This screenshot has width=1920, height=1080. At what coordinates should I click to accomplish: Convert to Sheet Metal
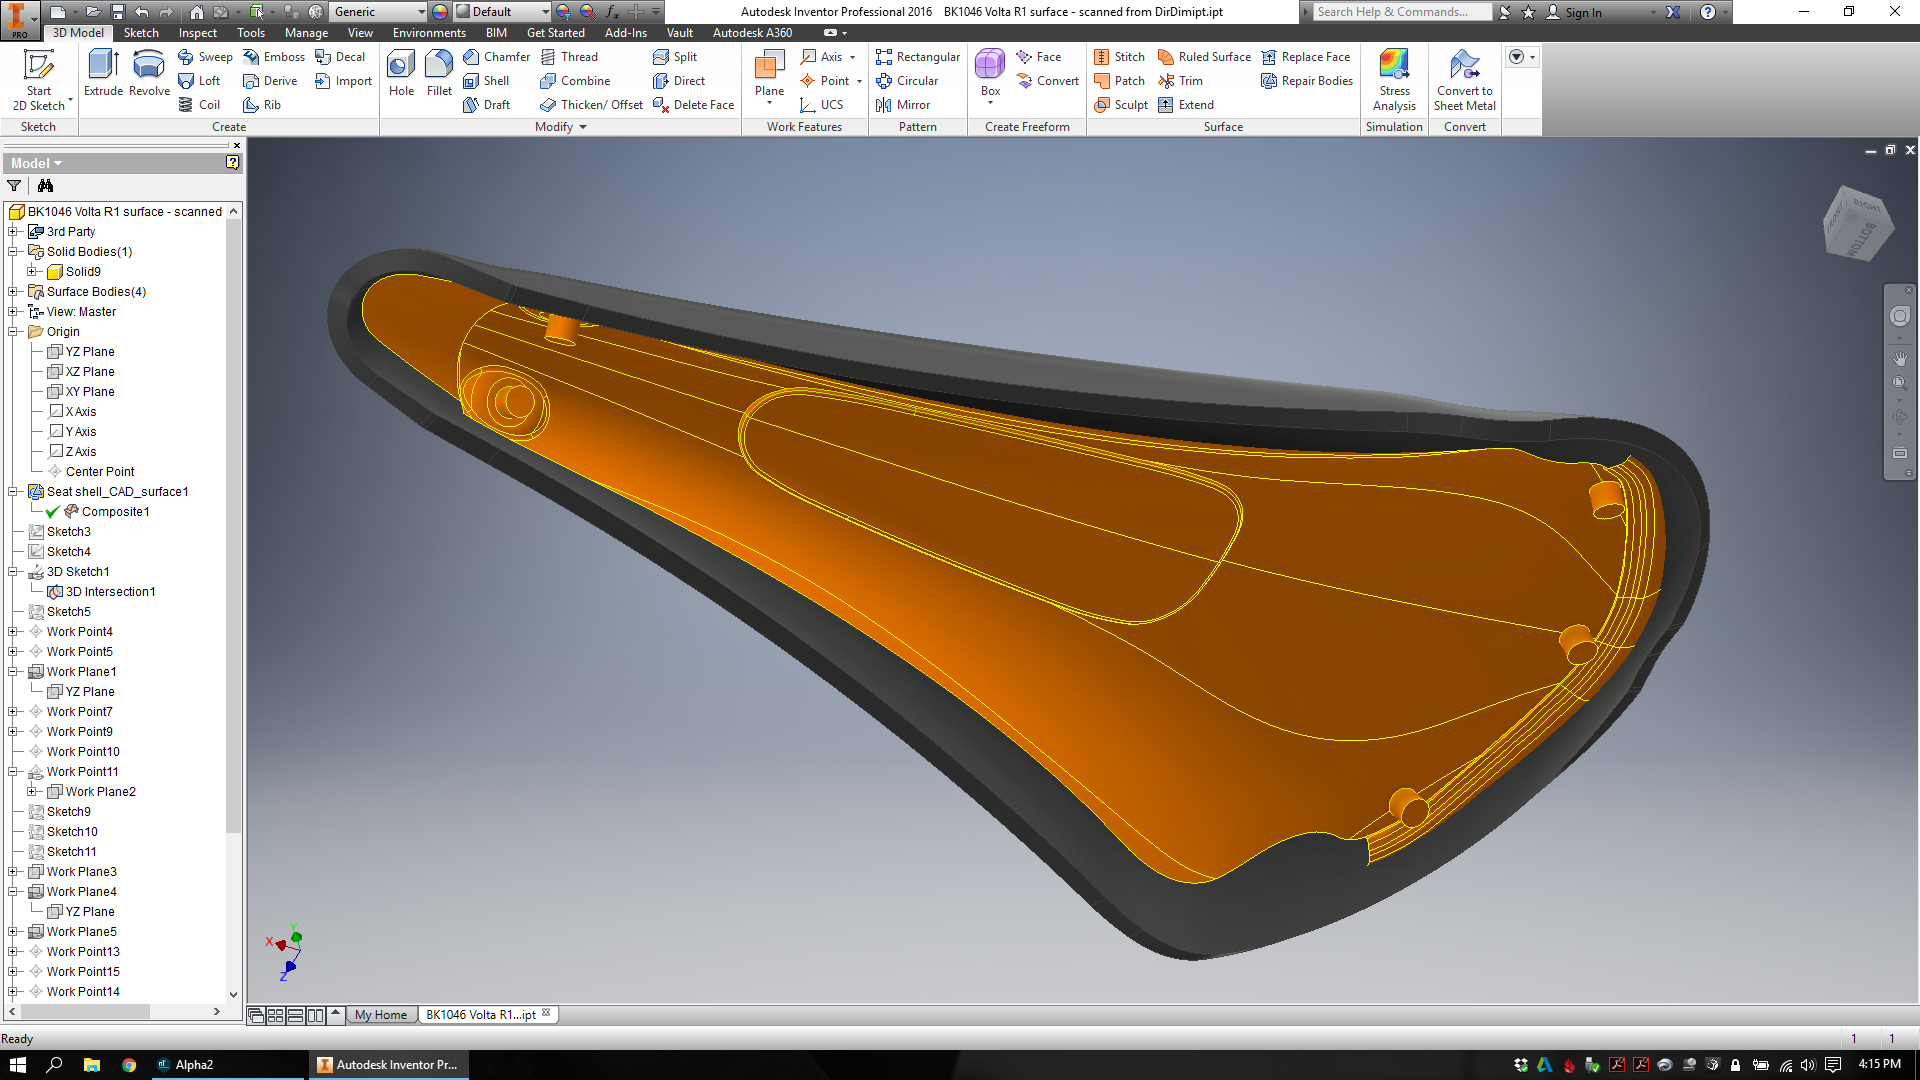(1465, 80)
